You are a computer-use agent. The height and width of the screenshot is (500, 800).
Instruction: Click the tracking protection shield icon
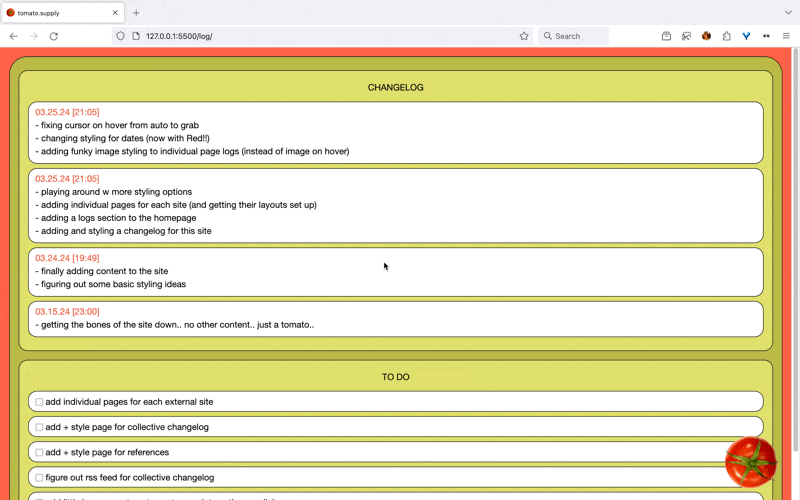coord(121,36)
